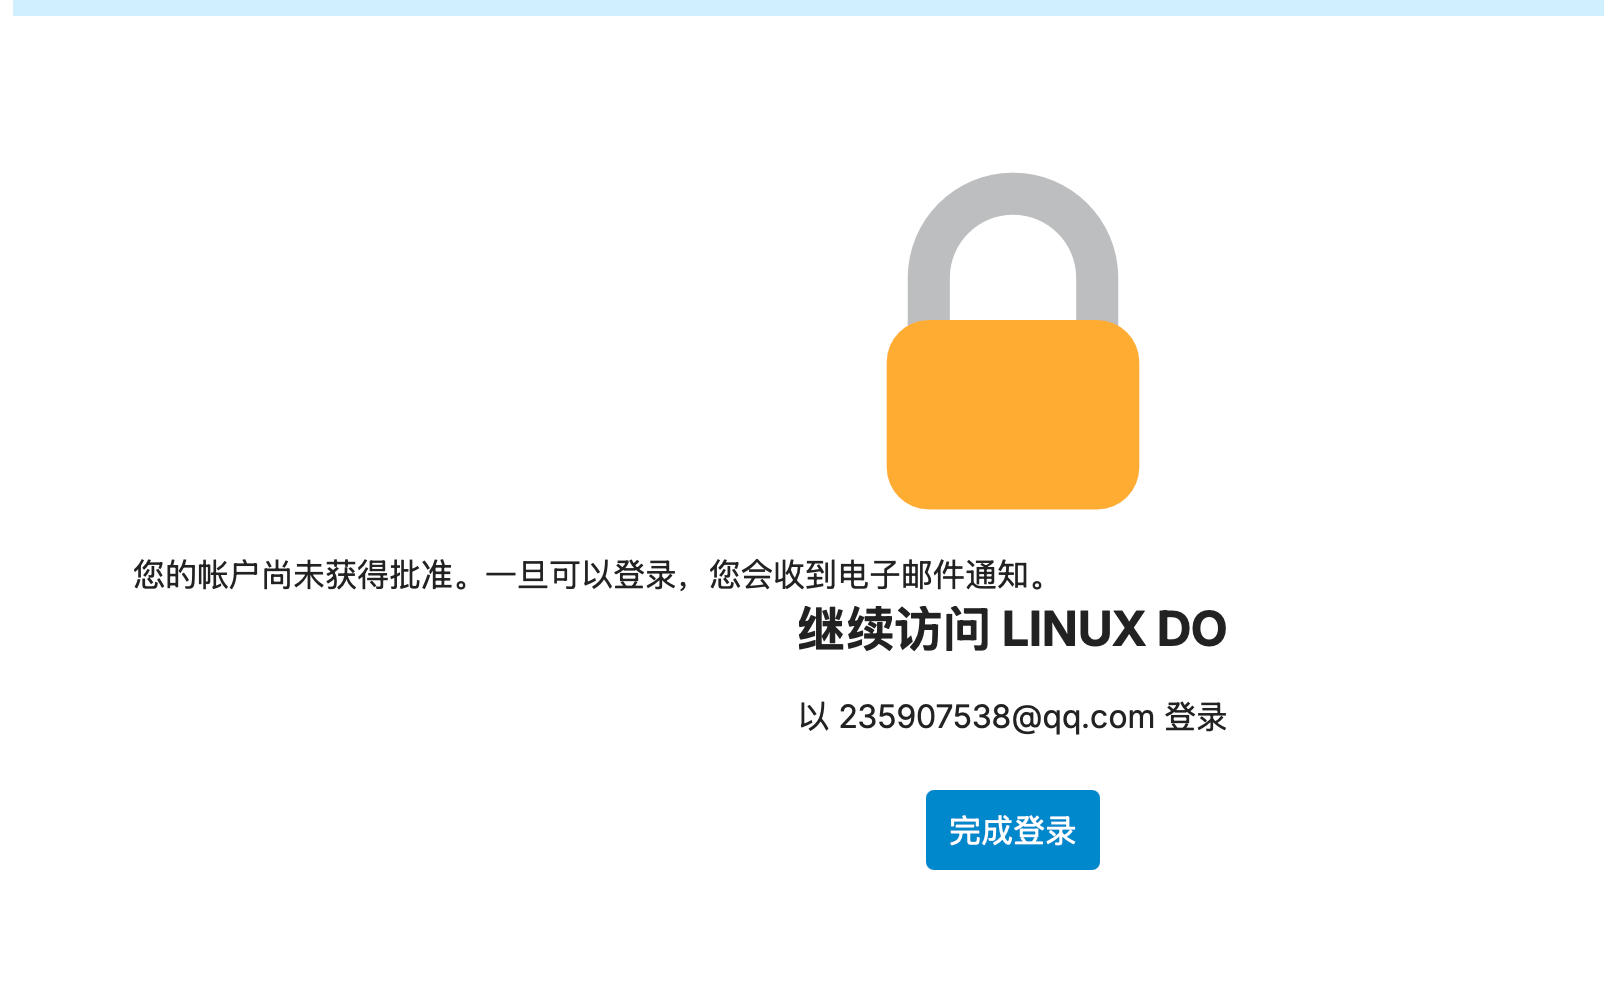Click the words LINUX DO in heading
The image size is (1604, 982).
pyautogui.click(x=1114, y=629)
